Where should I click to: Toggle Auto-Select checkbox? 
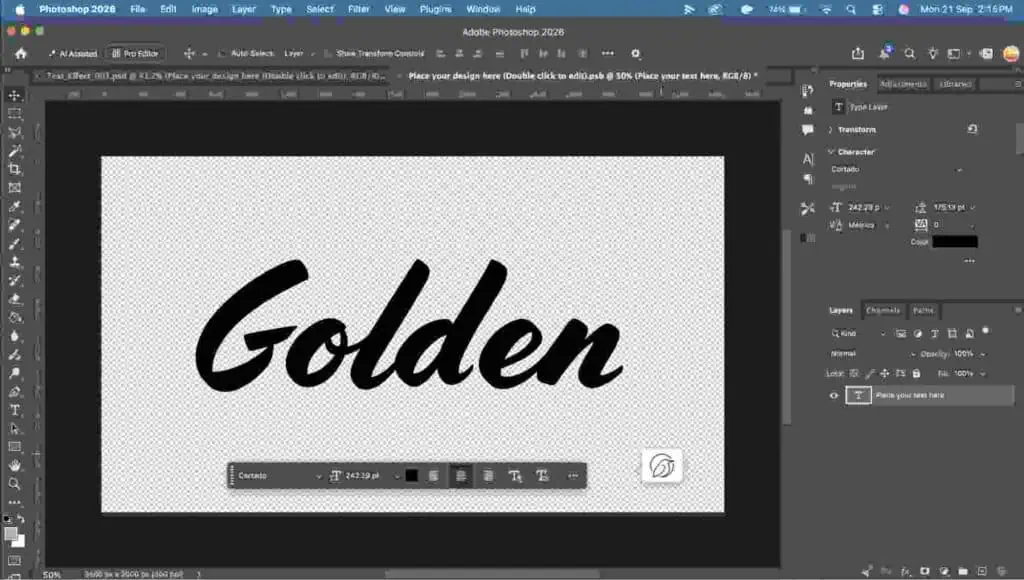[222, 54]
